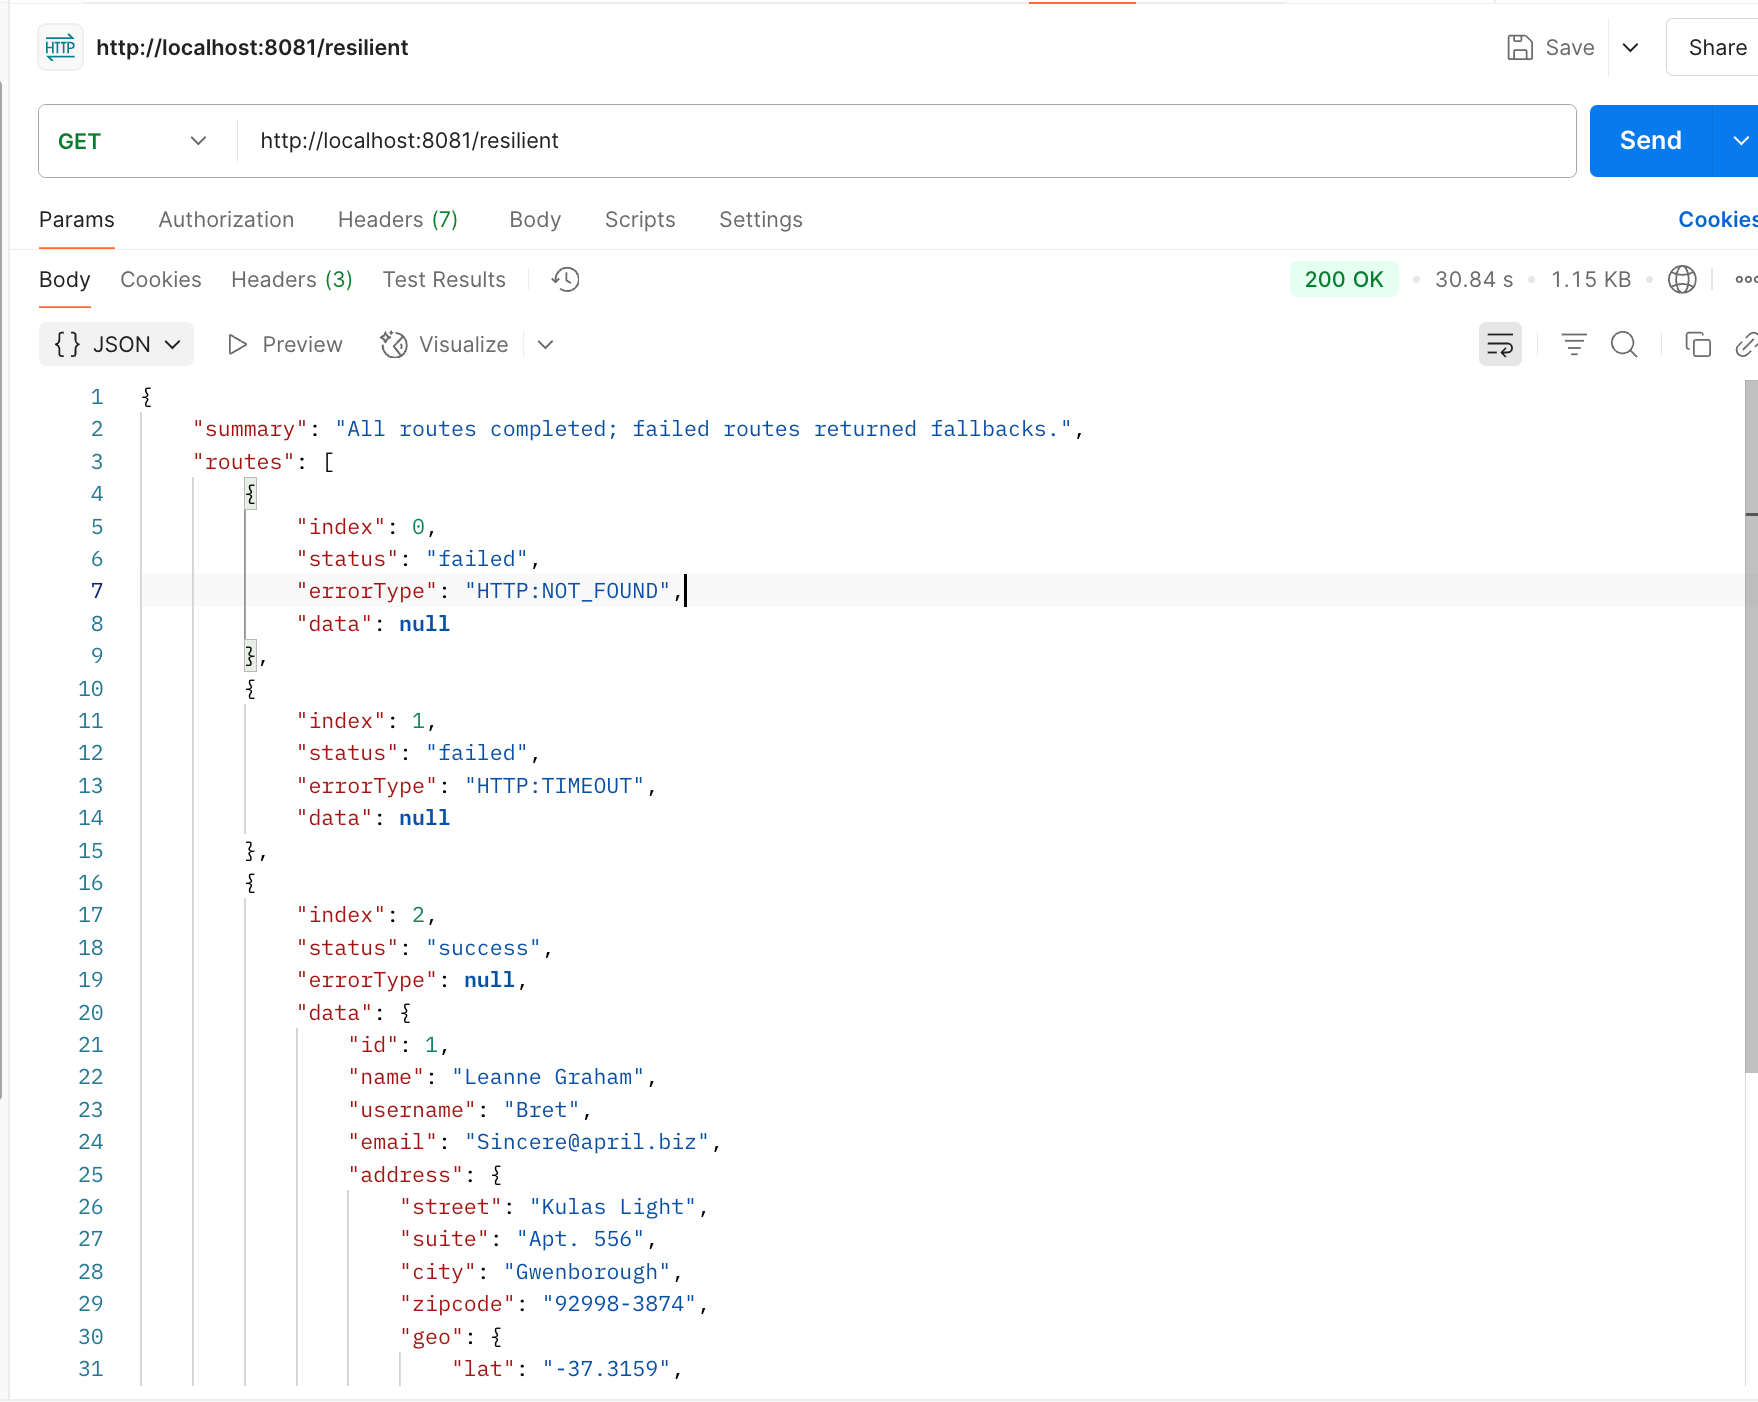Open the Test Results tab

[x=444, y=280]
